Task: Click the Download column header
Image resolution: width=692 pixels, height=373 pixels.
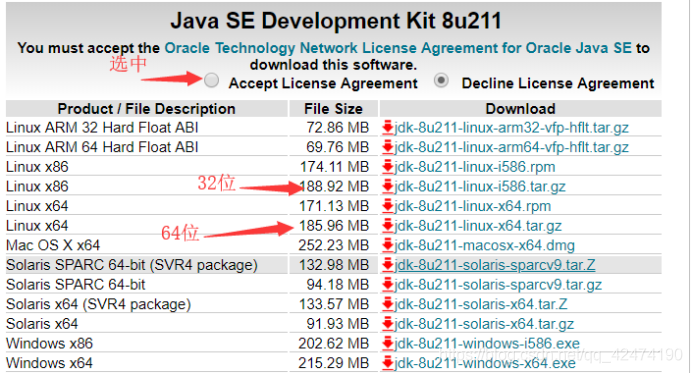Action: [520, 109]
